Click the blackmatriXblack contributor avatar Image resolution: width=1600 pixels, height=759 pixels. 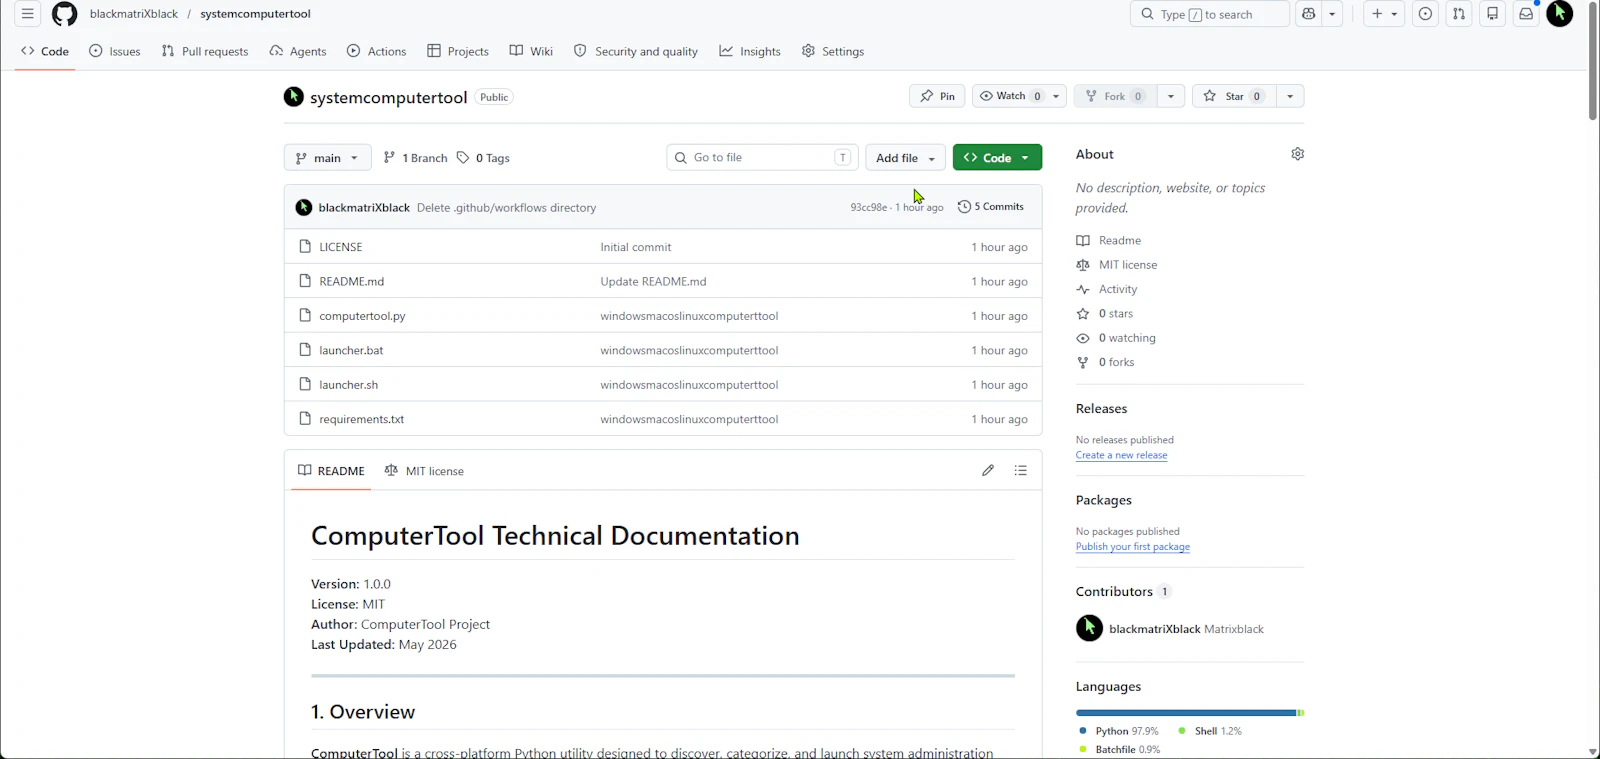[1089, 628]
